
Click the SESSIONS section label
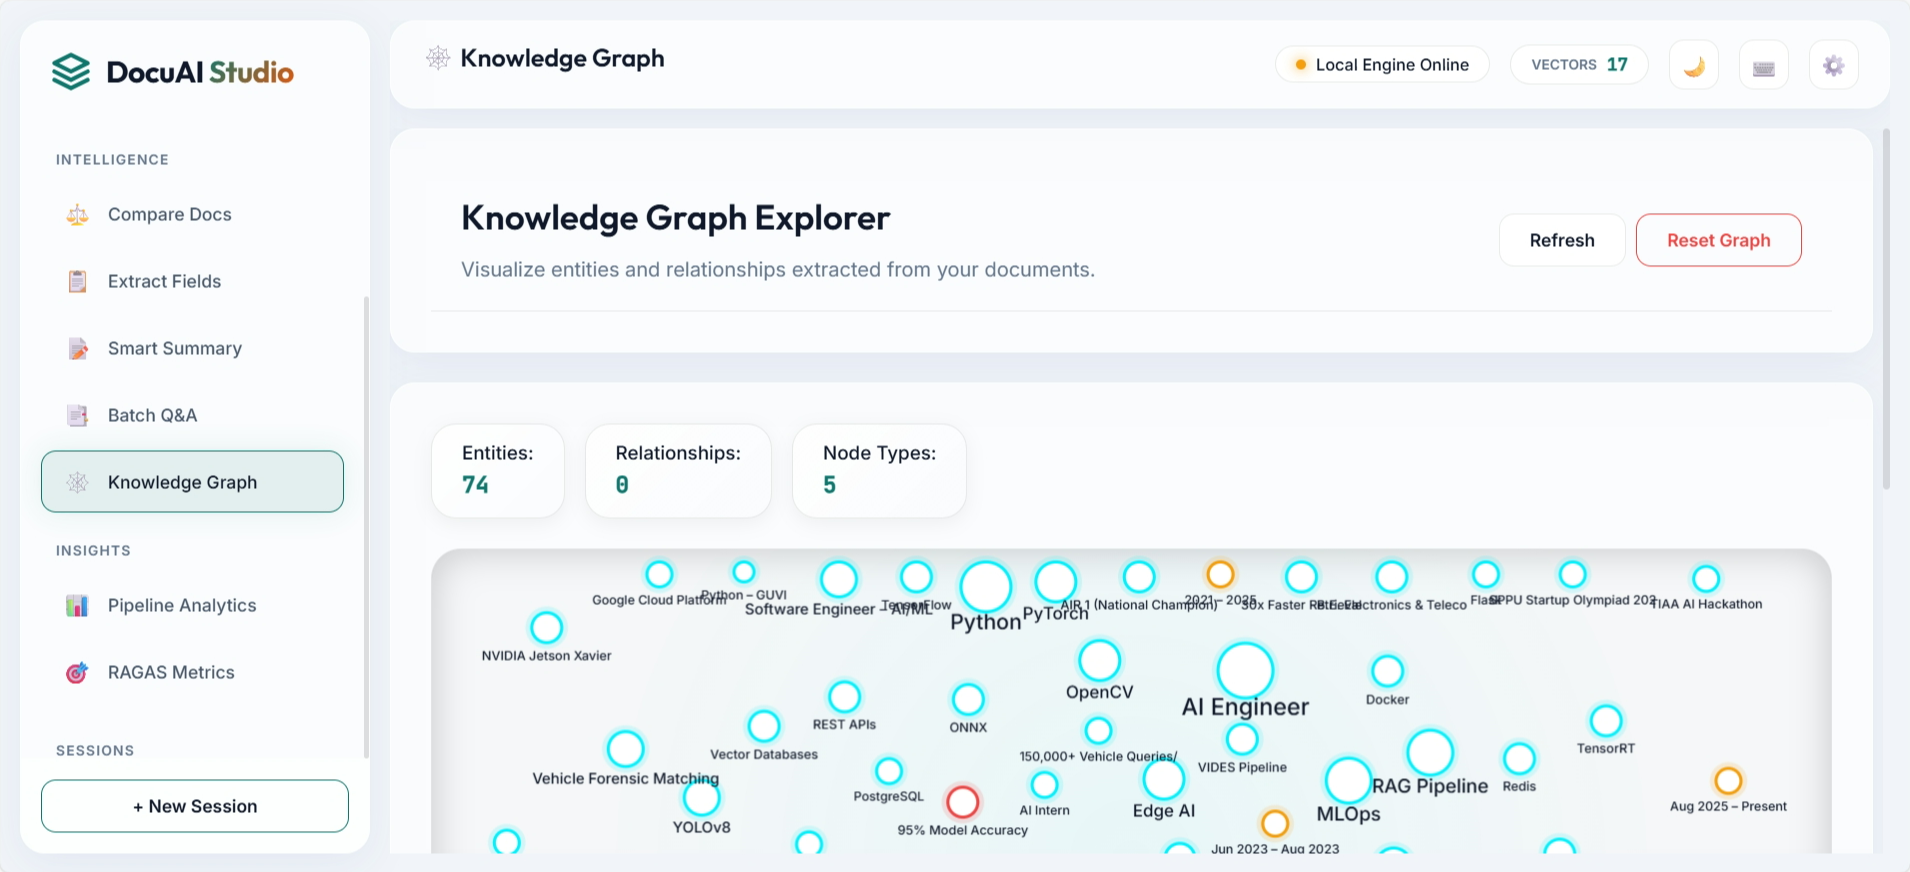click(x=95, y=750)
